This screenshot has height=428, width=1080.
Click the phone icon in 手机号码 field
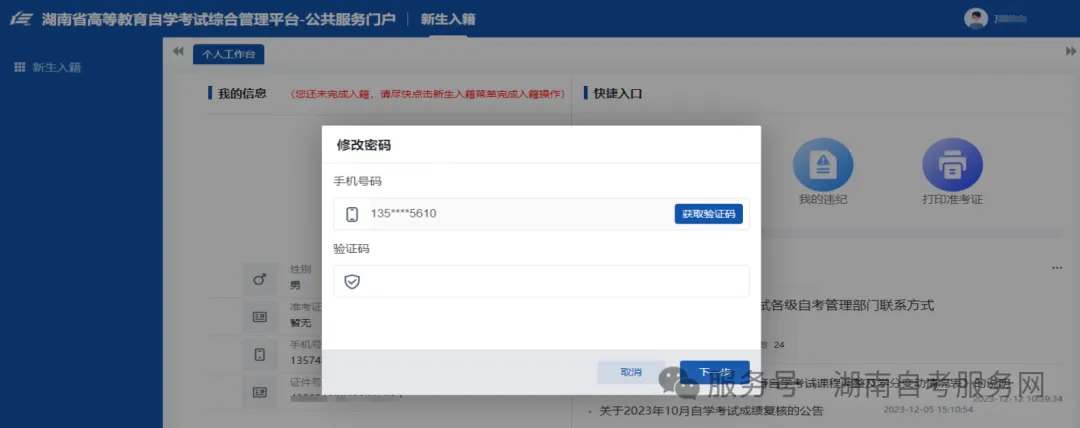352,214
